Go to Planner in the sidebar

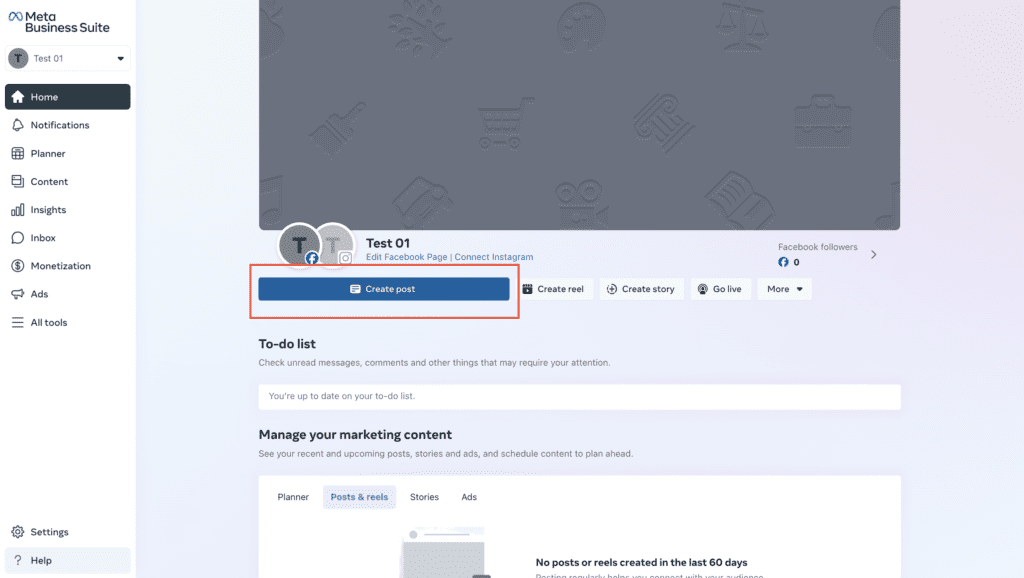click(x=68, y=153)
